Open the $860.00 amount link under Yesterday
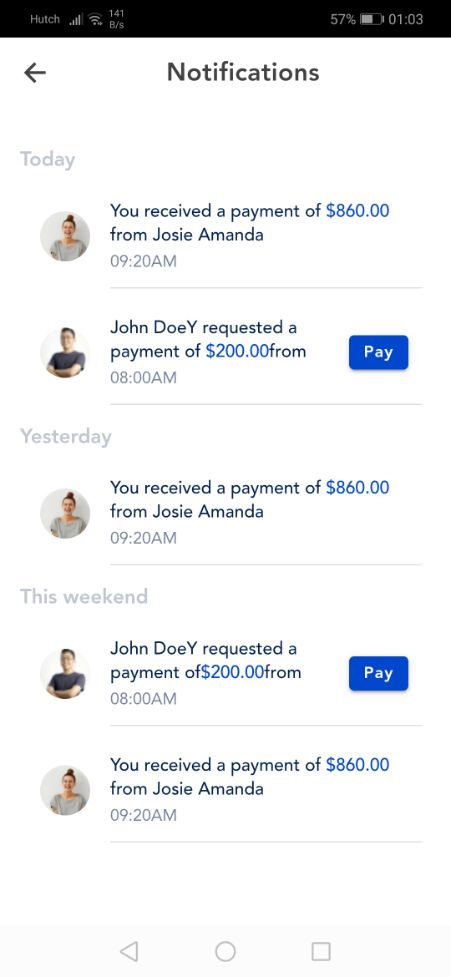The width and height of the screenshot is (451, 977). [x=358, y=487]
